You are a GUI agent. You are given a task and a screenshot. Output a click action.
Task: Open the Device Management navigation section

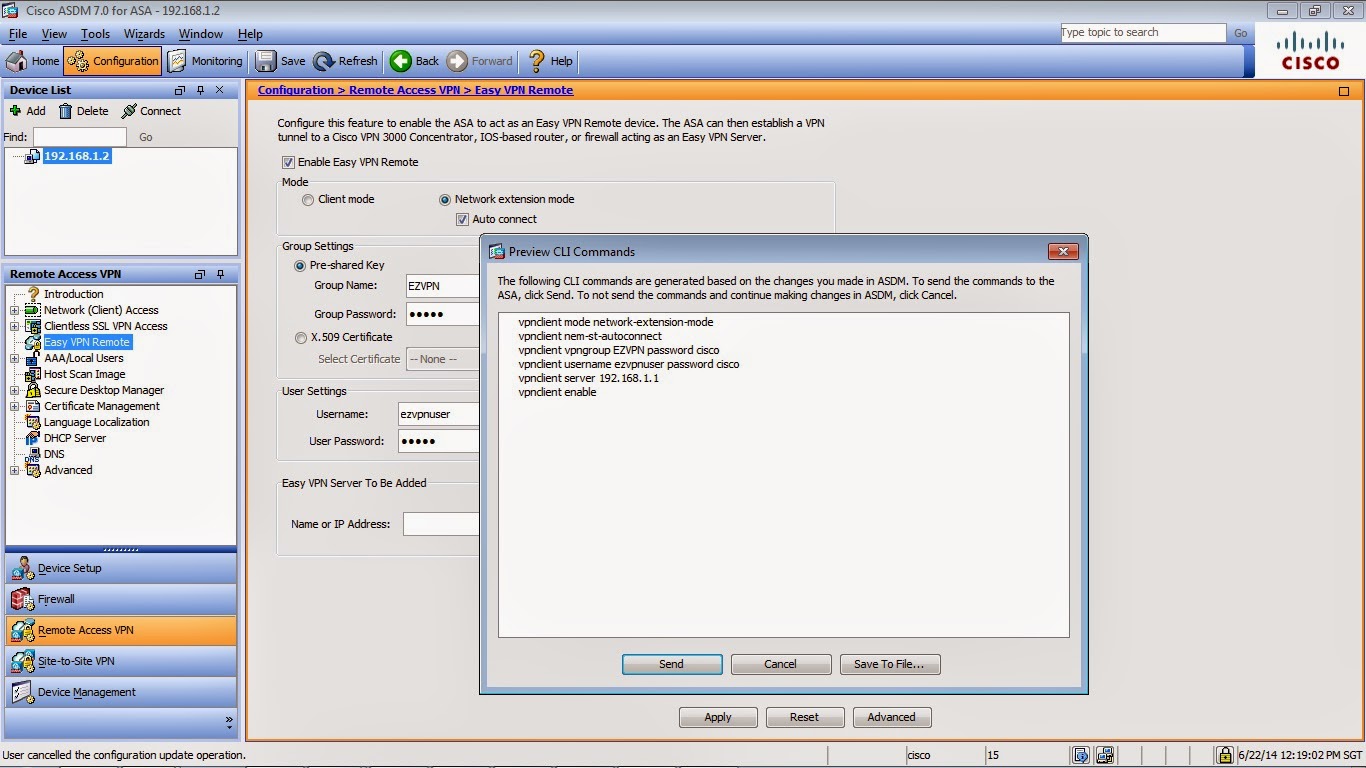(121, 692)
